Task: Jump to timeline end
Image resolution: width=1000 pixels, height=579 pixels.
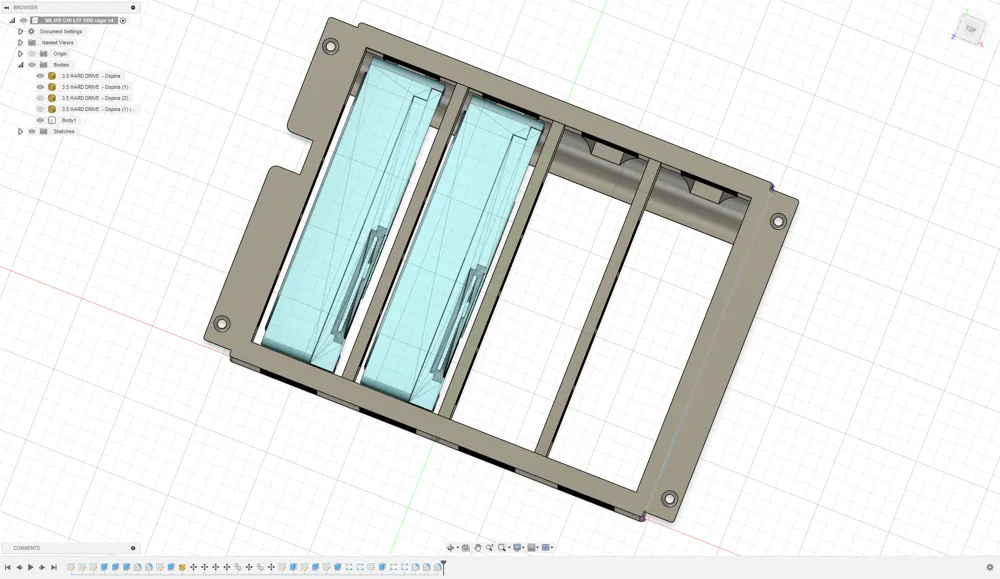Action: tap(54, 567)
